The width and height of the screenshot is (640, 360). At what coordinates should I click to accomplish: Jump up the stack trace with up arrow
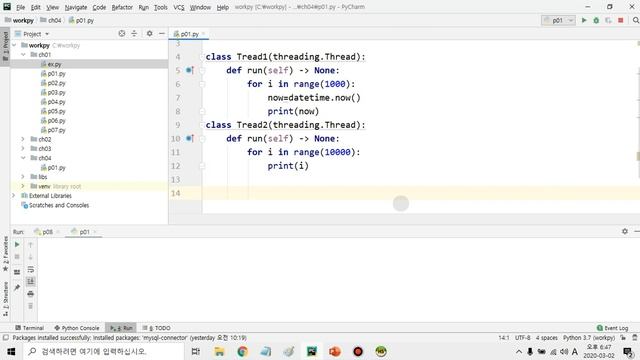[31, 245]
